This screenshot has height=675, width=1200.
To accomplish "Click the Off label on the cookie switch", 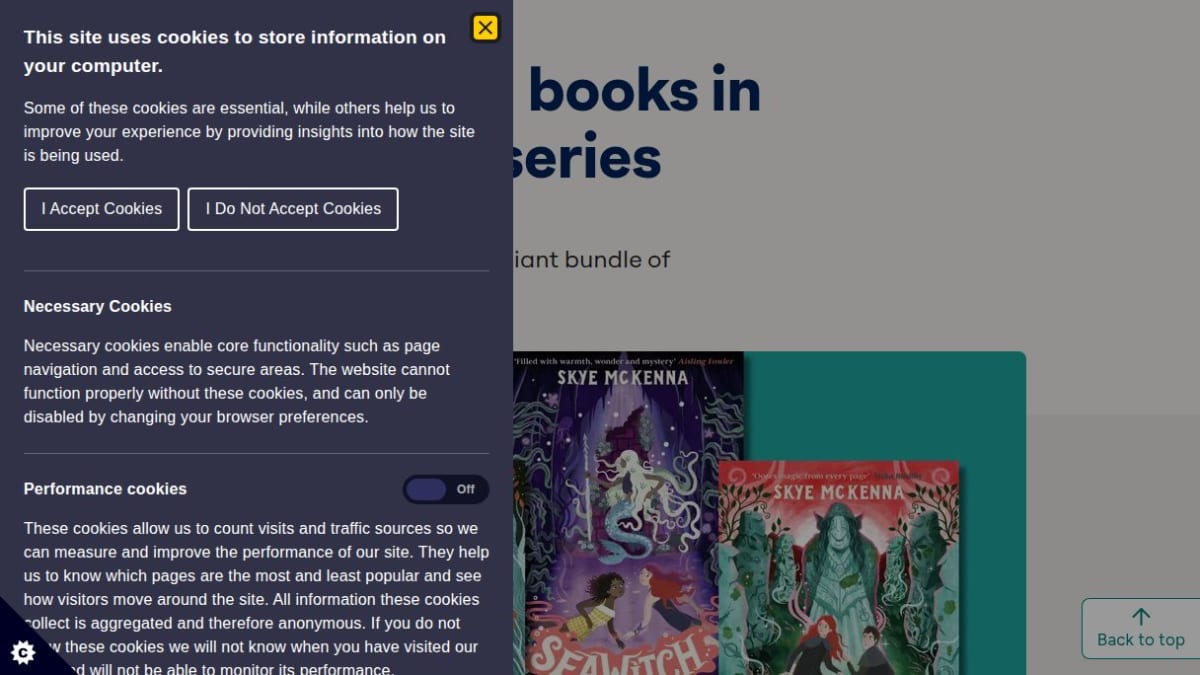I will click(x=466, y=489).
